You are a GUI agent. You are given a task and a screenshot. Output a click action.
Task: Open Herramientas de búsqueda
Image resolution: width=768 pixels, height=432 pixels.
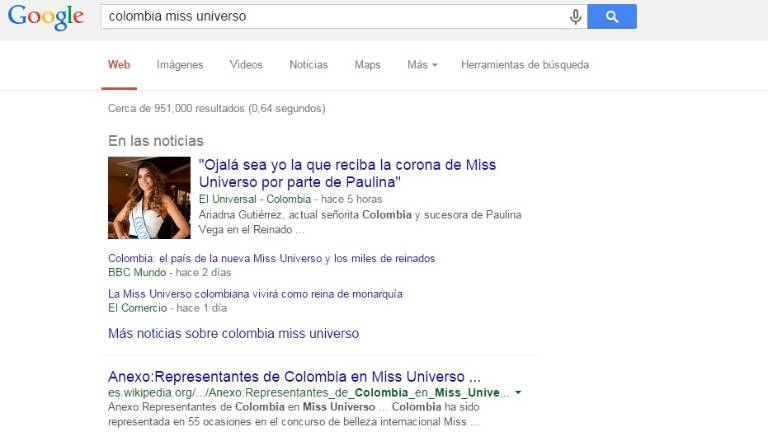(525, 65)
